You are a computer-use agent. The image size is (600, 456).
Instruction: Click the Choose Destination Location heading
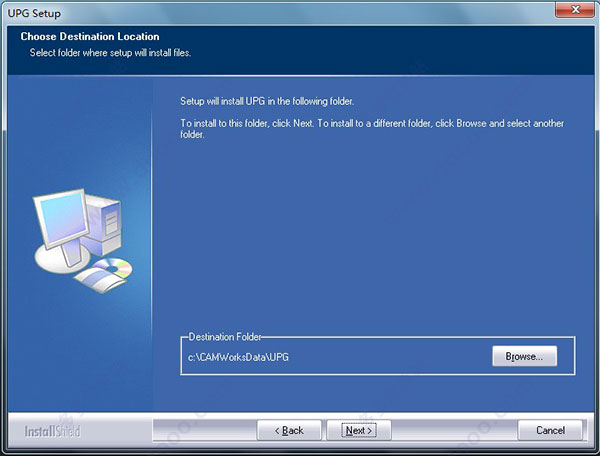(x=90, y=36)
